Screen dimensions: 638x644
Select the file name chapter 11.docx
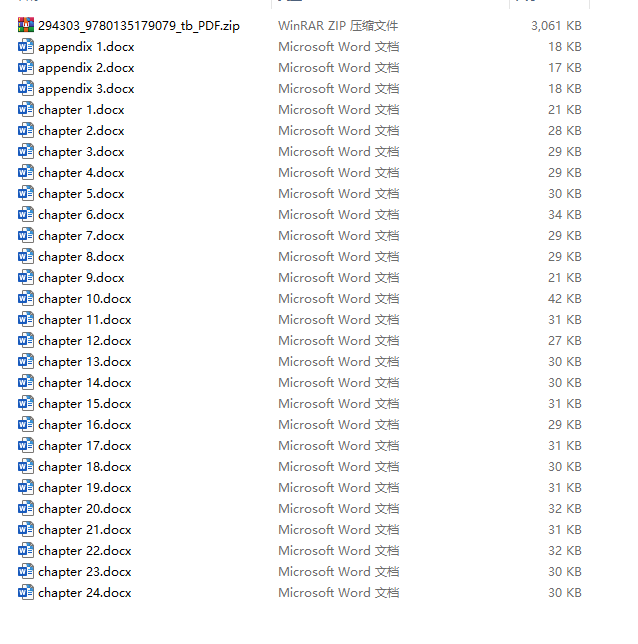[85, 320]
